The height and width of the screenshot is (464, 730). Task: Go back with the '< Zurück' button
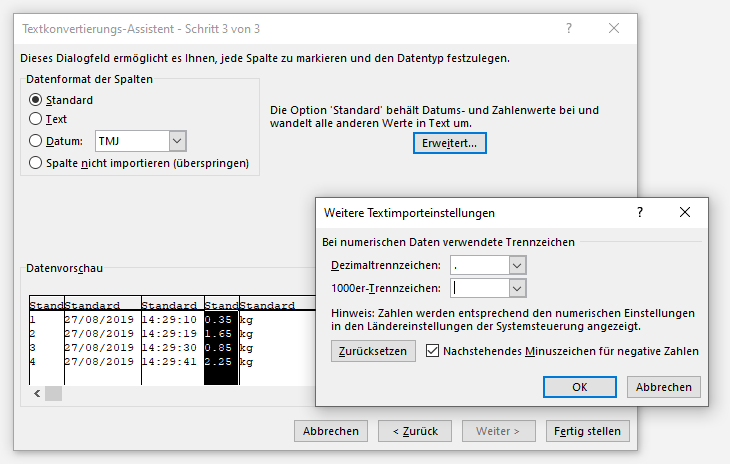point(415,431)
